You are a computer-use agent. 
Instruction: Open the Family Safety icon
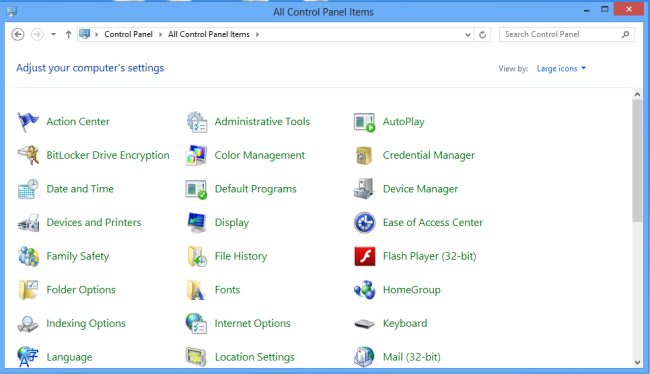(28, 256)
